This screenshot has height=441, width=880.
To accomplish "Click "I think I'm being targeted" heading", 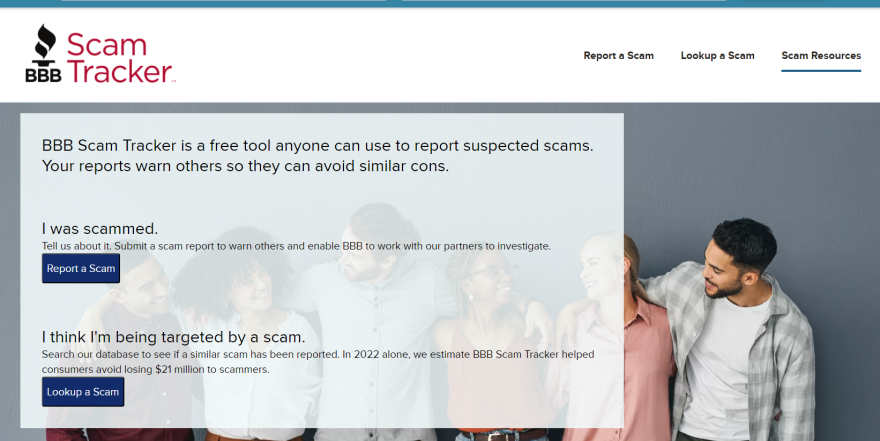I will coord(173,337).
